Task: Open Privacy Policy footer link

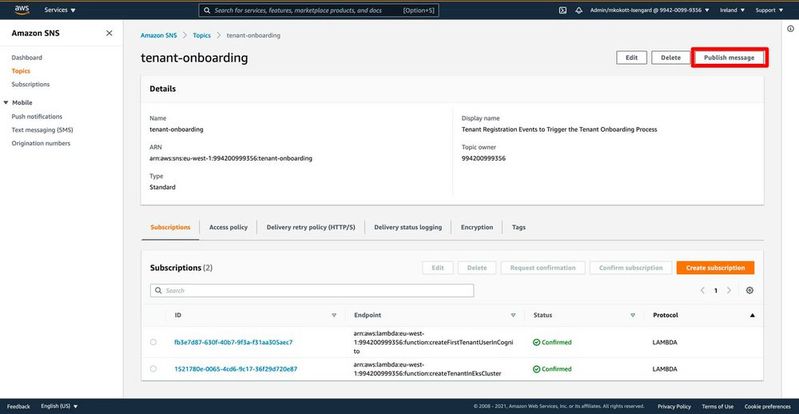Action: (x=674, y=406)
